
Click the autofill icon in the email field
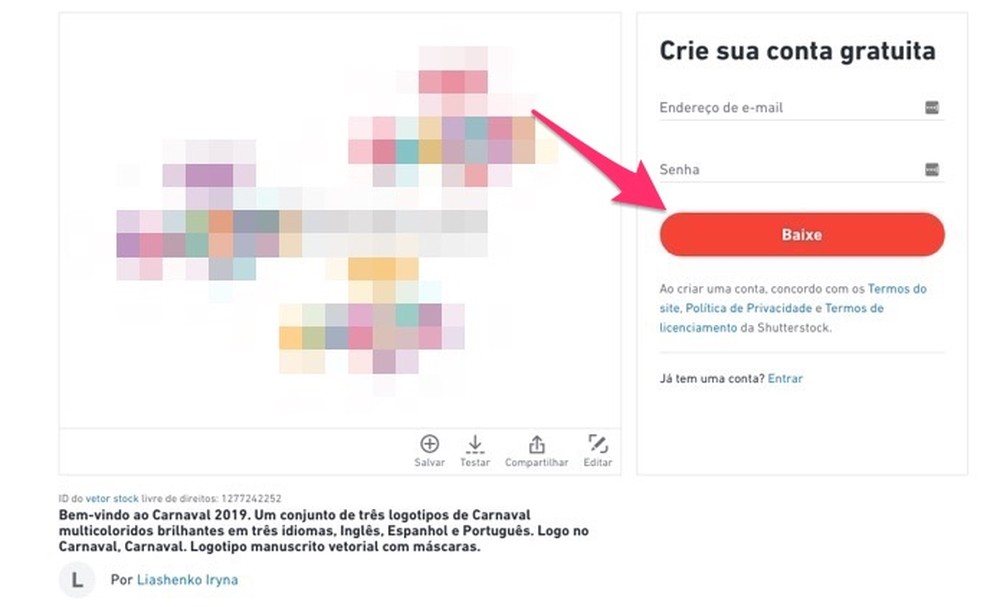click(933, 107)
